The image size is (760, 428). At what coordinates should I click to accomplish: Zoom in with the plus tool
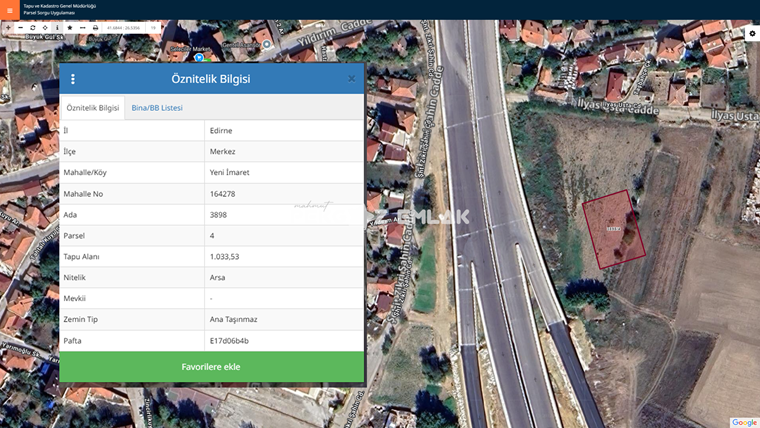(x=8, y=28)
